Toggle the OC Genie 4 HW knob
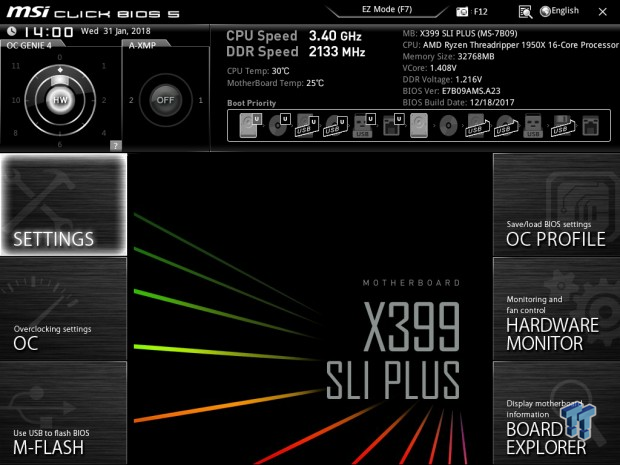This screenshot has height=465, width=620. click(x=60, y=100)
